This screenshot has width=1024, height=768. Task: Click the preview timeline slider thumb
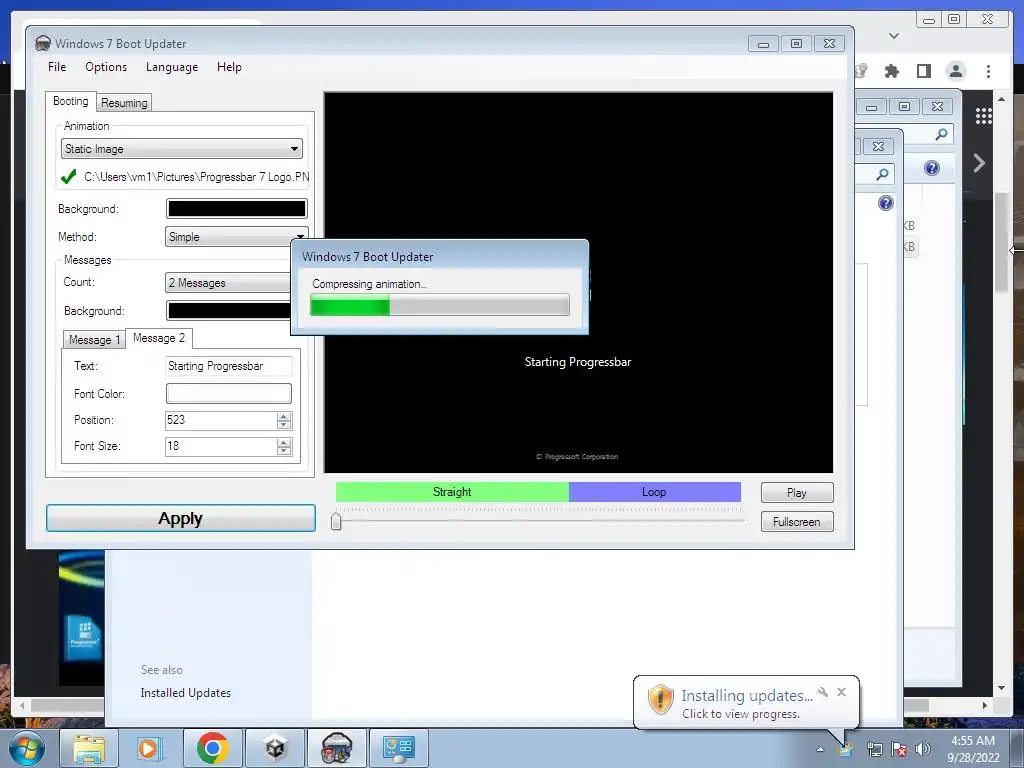pos(336,521)
